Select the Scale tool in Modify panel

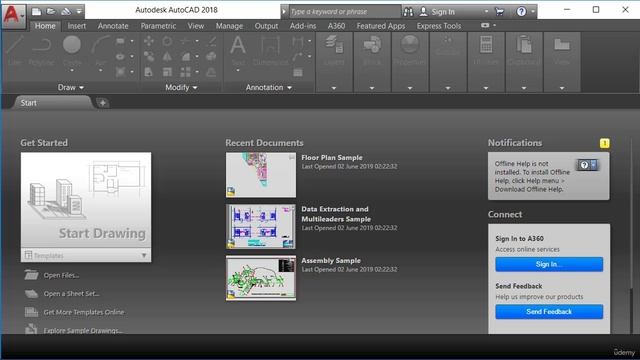(167, 72)
